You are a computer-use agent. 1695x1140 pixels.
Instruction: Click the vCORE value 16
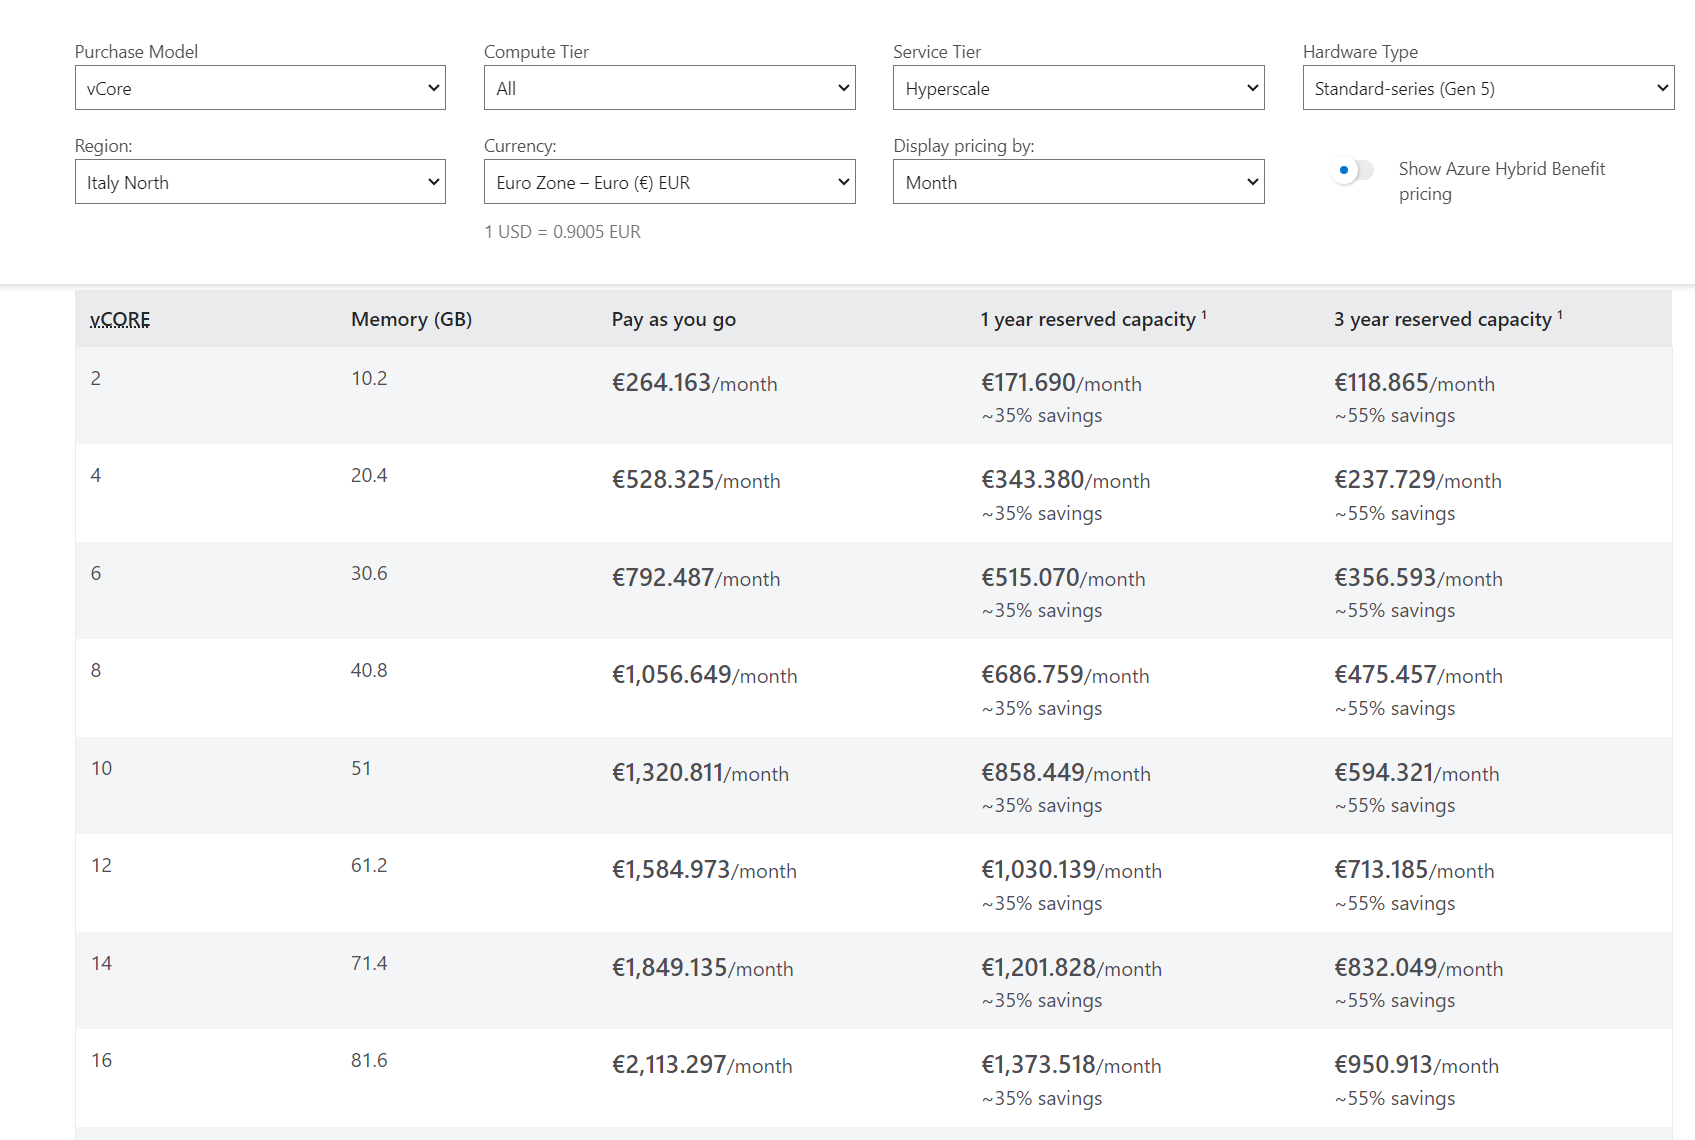pyautogui.click(x=102, y=1060)
